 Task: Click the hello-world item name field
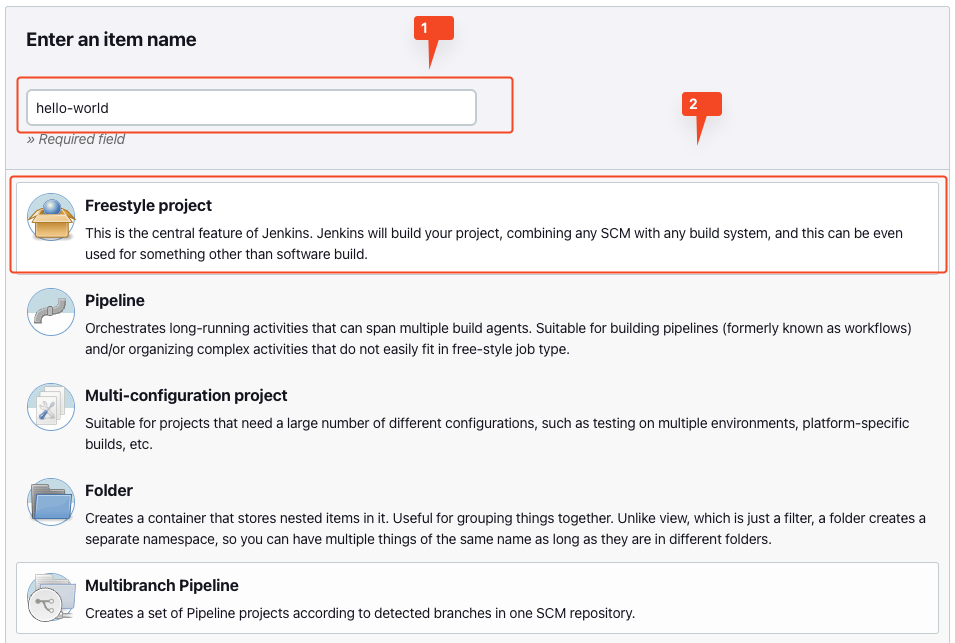click(x=251, y=108)
